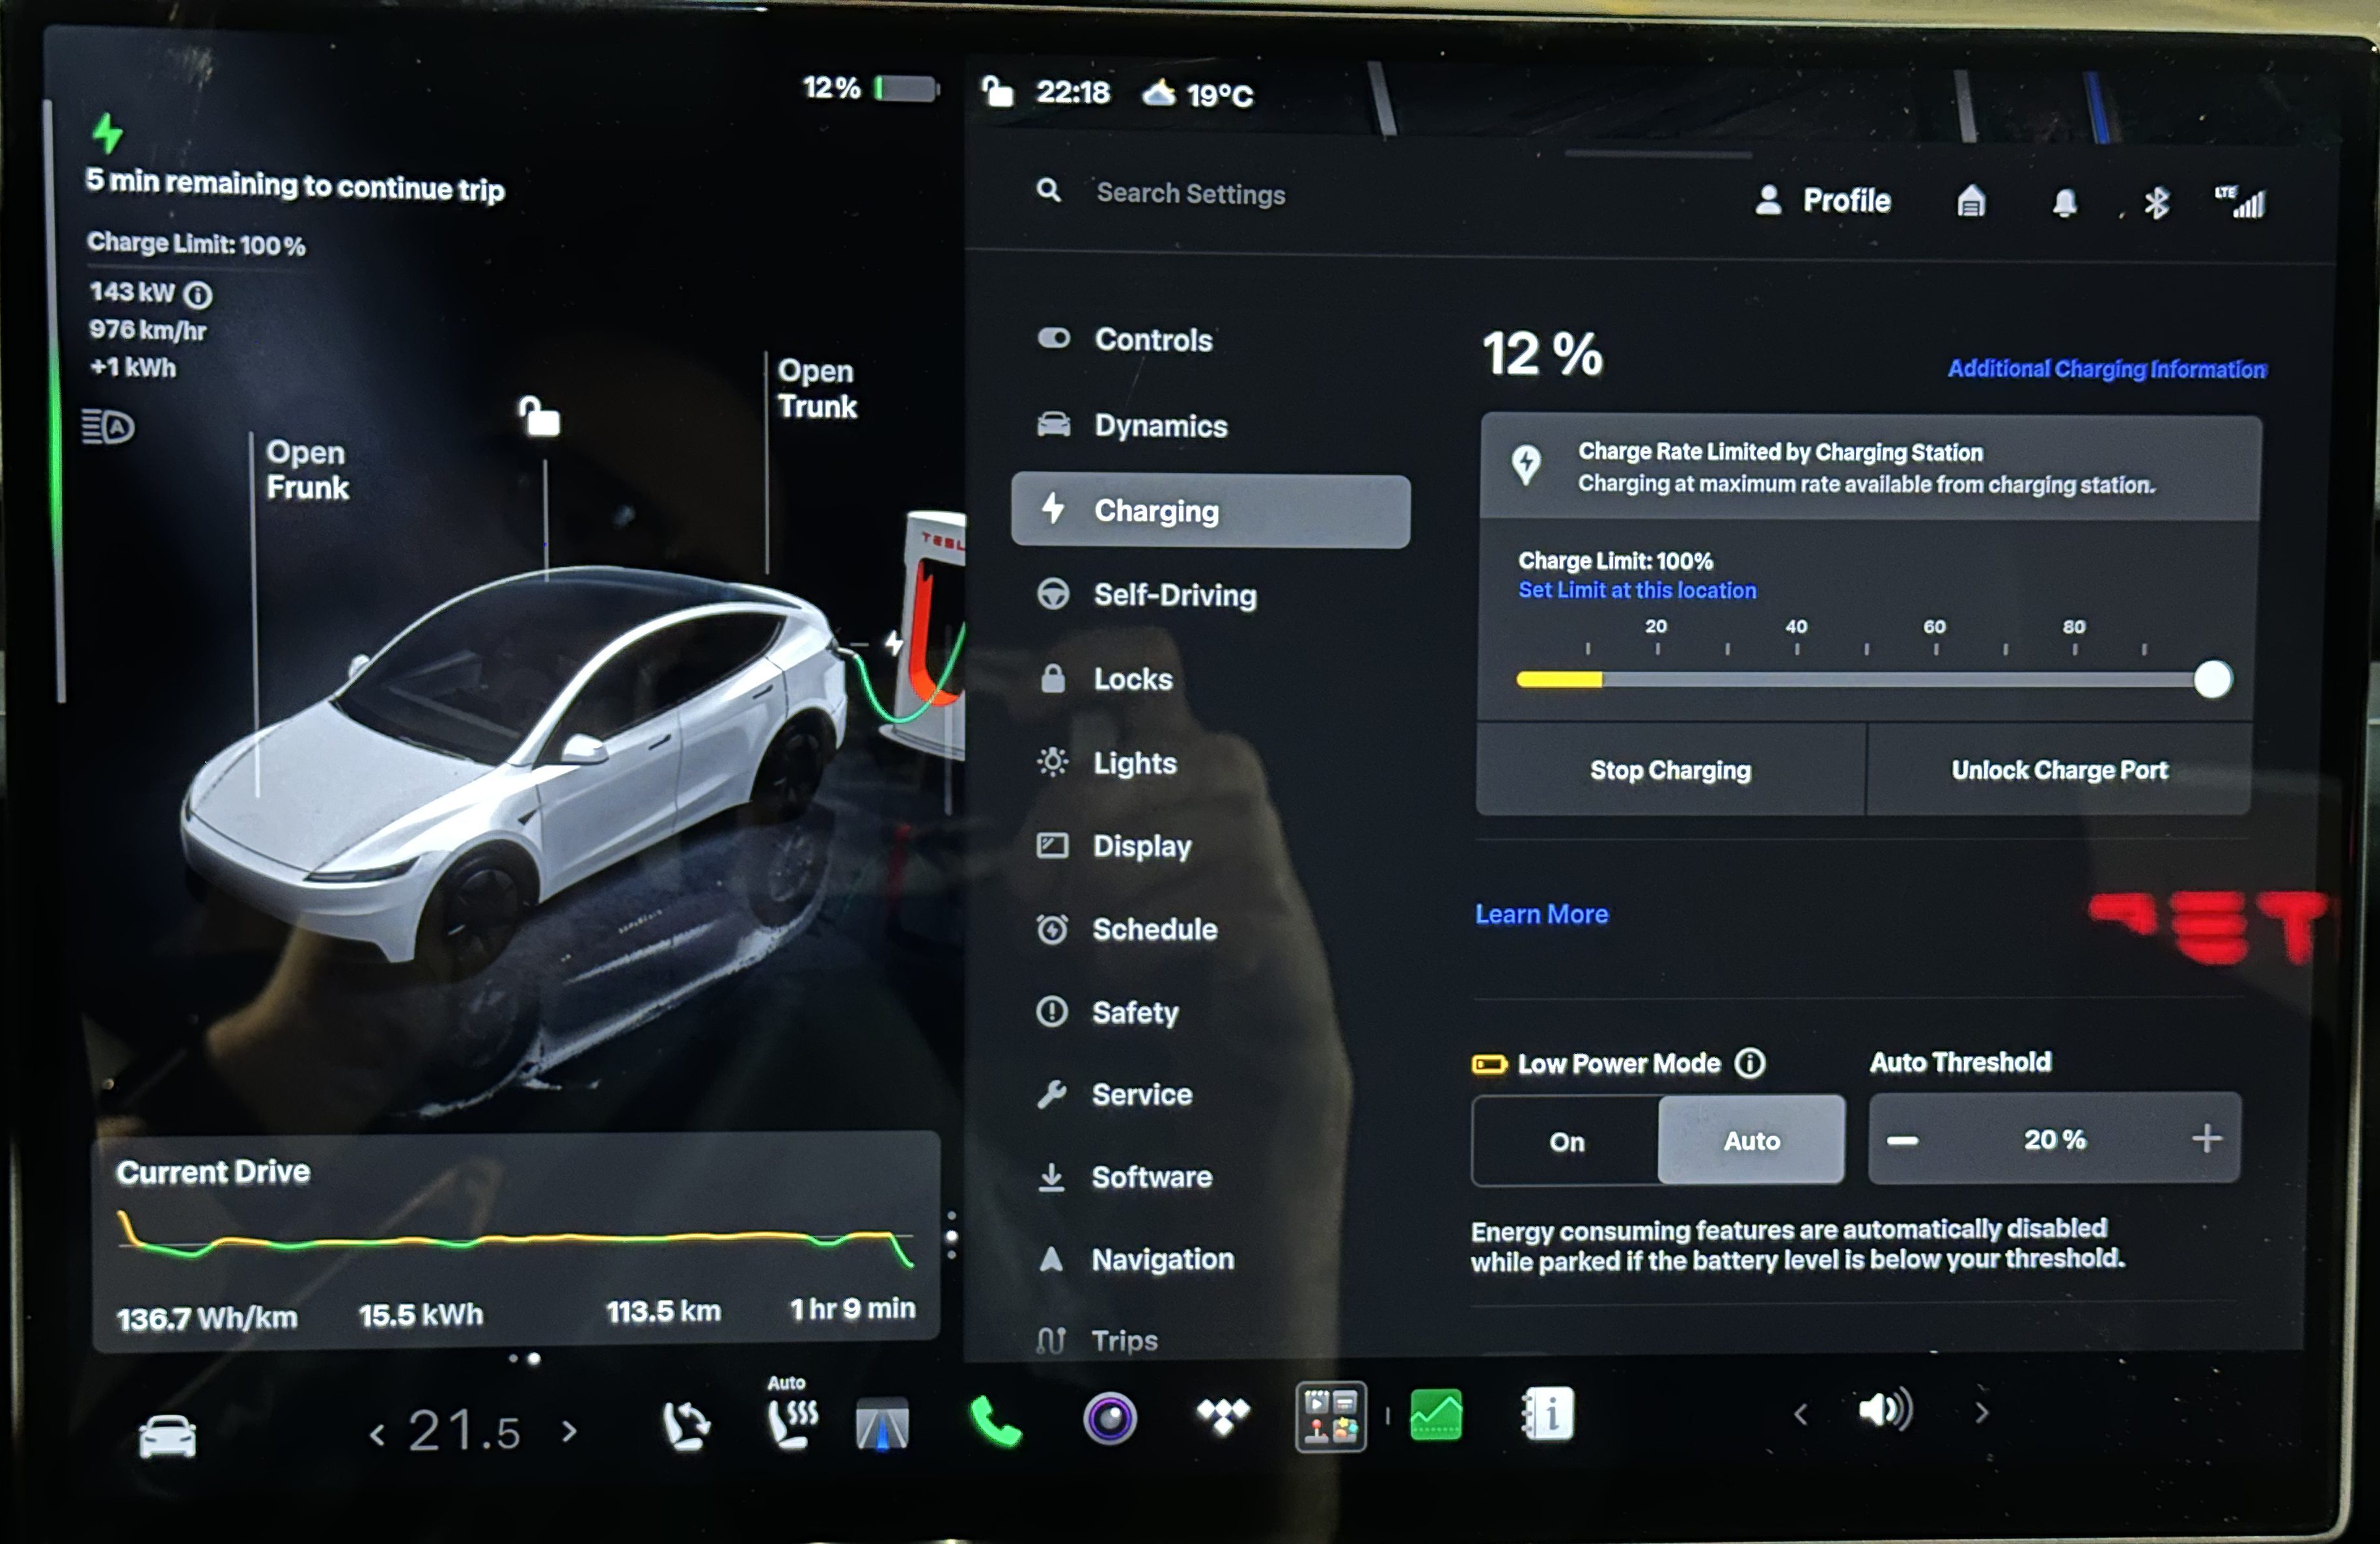
Task: Toggle the Auto heated seat icon
Action: (x=792, y=1414)
